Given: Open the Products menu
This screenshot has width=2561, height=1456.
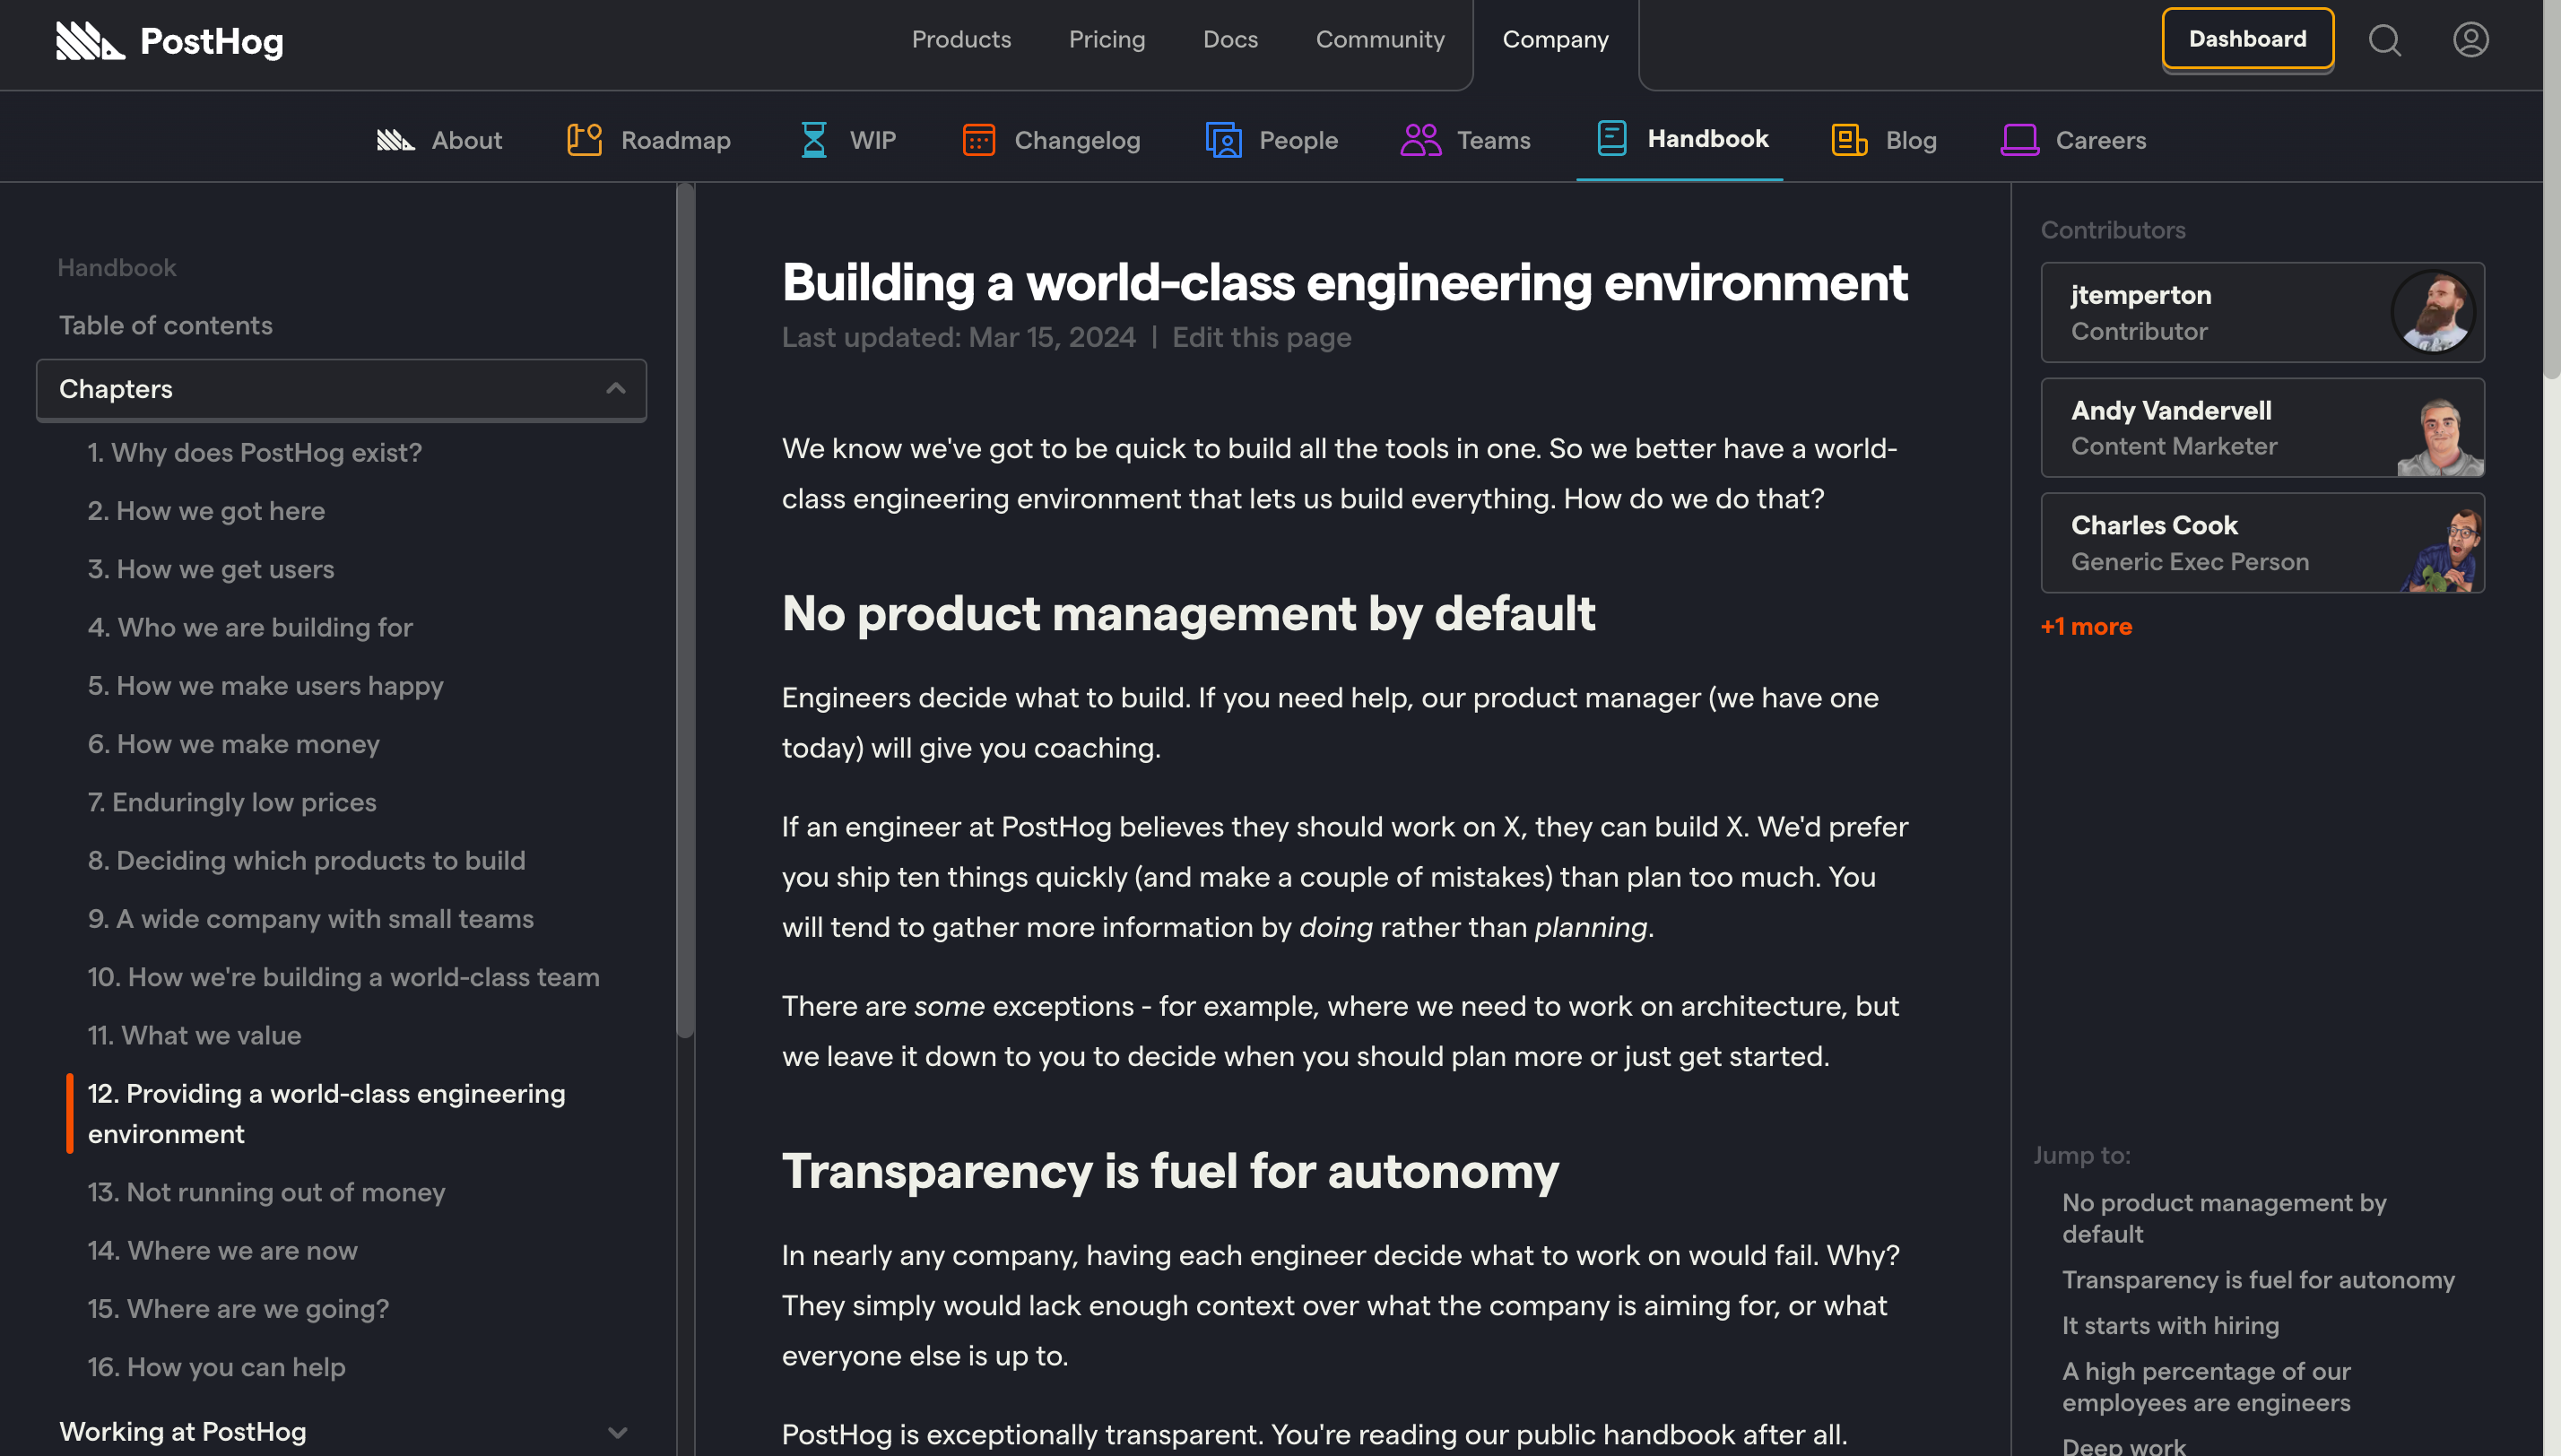Looking at the screenshot, I should [961, 40].
